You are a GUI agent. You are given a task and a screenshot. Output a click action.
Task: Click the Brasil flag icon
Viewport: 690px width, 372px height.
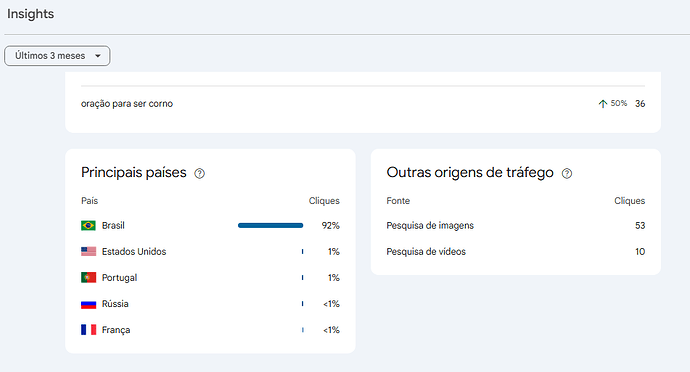click(88, 225)
